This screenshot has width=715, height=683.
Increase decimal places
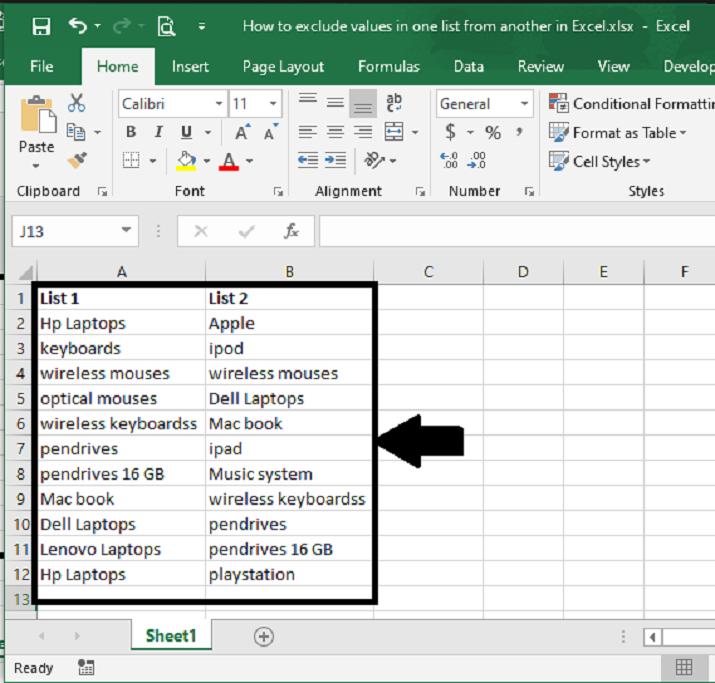(449, 160)
